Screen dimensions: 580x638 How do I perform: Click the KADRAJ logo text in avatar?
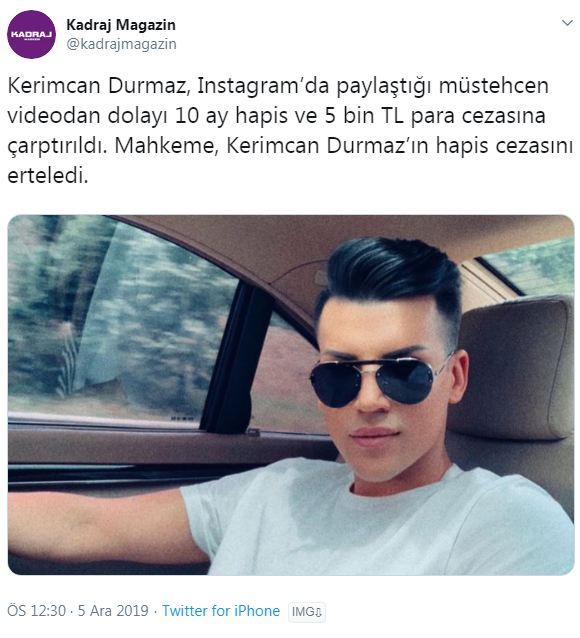point(31,35)
